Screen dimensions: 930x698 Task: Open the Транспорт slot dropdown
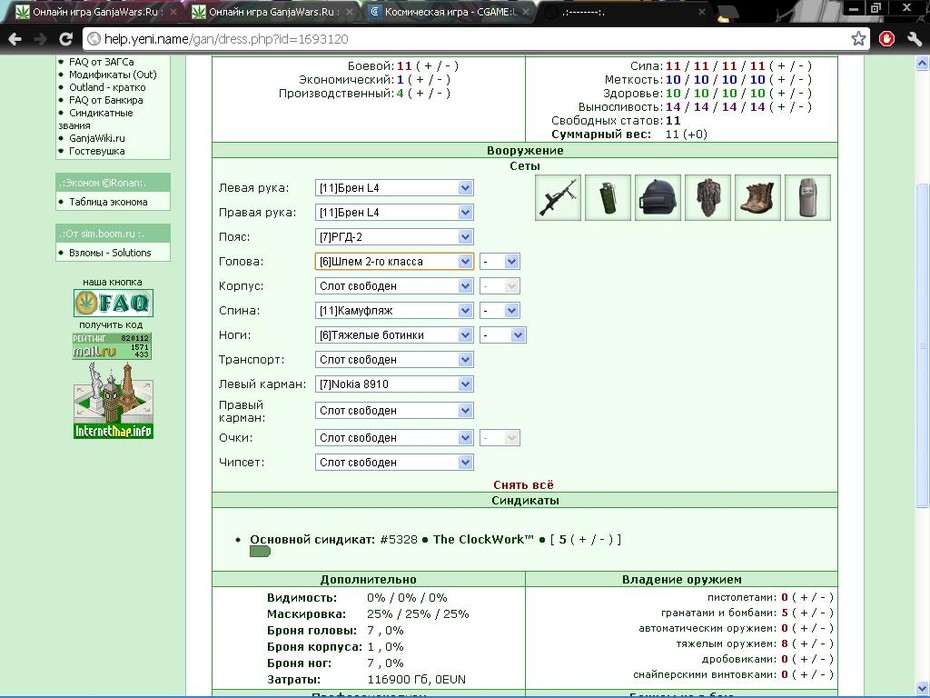pyautogui.click(x=394, y=360)
